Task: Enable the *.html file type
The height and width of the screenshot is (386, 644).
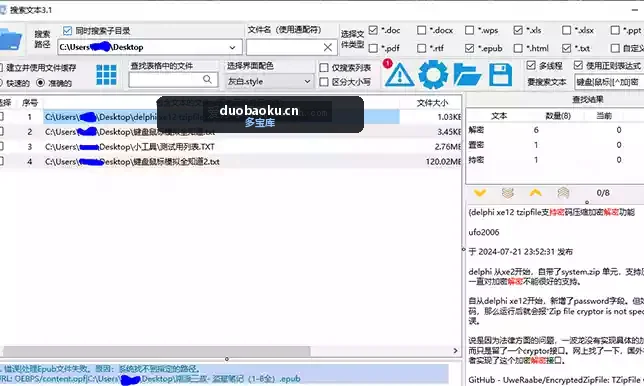Action: [x=518, y=48]
